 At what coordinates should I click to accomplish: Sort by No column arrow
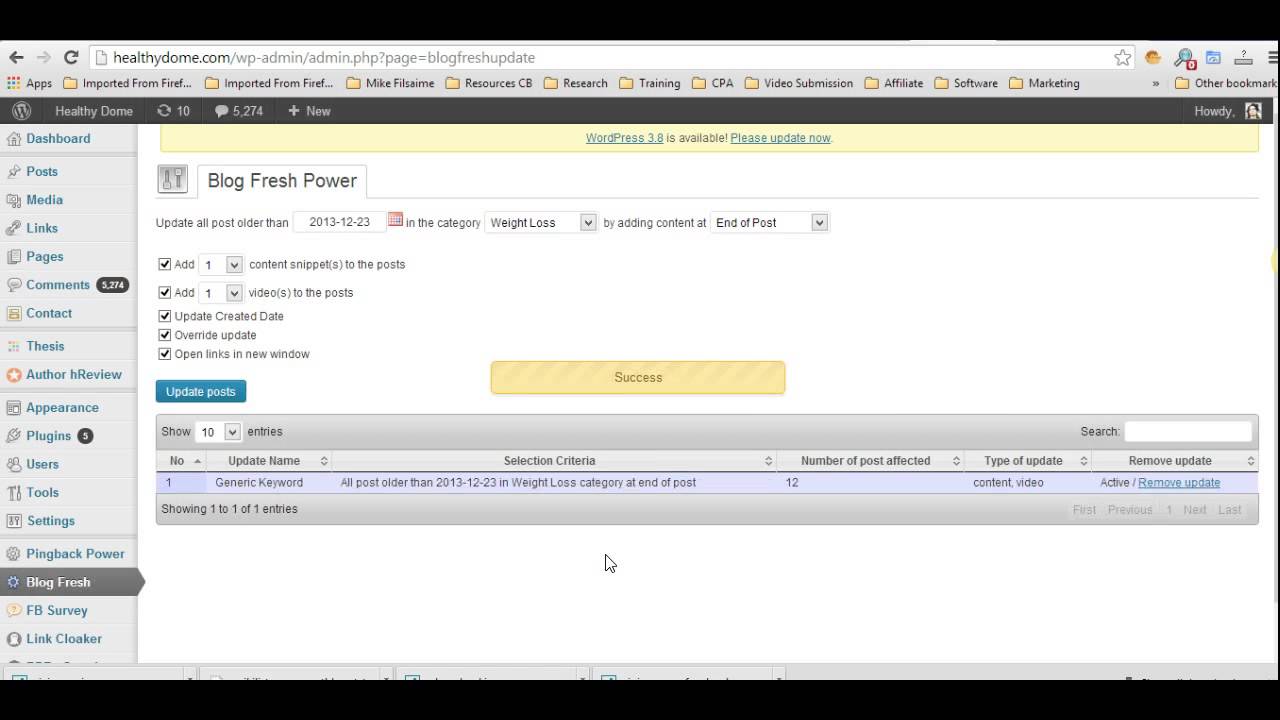pyautogui.click(x=197, y=461)
